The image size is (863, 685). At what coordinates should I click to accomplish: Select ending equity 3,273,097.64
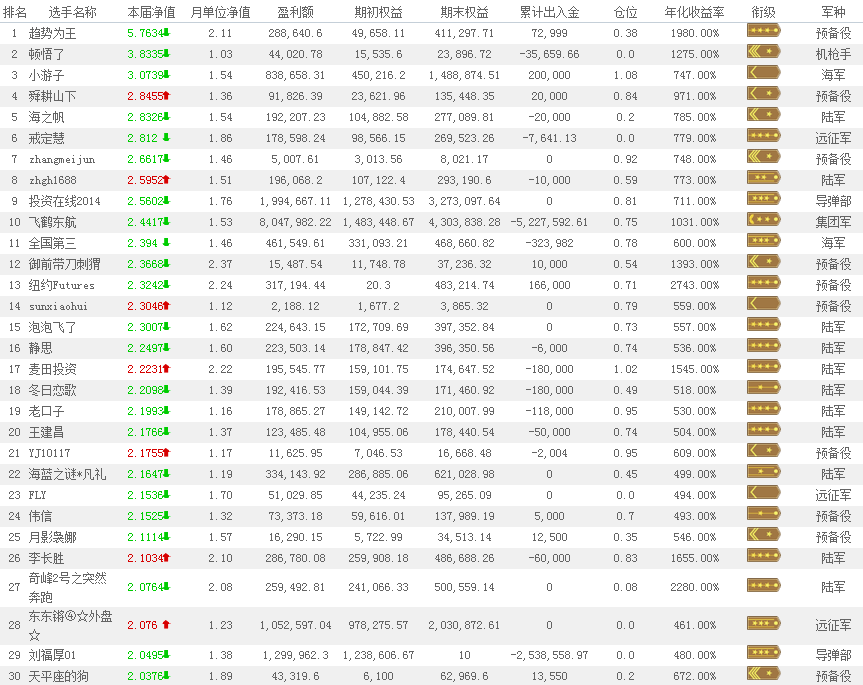pos(464,201)
